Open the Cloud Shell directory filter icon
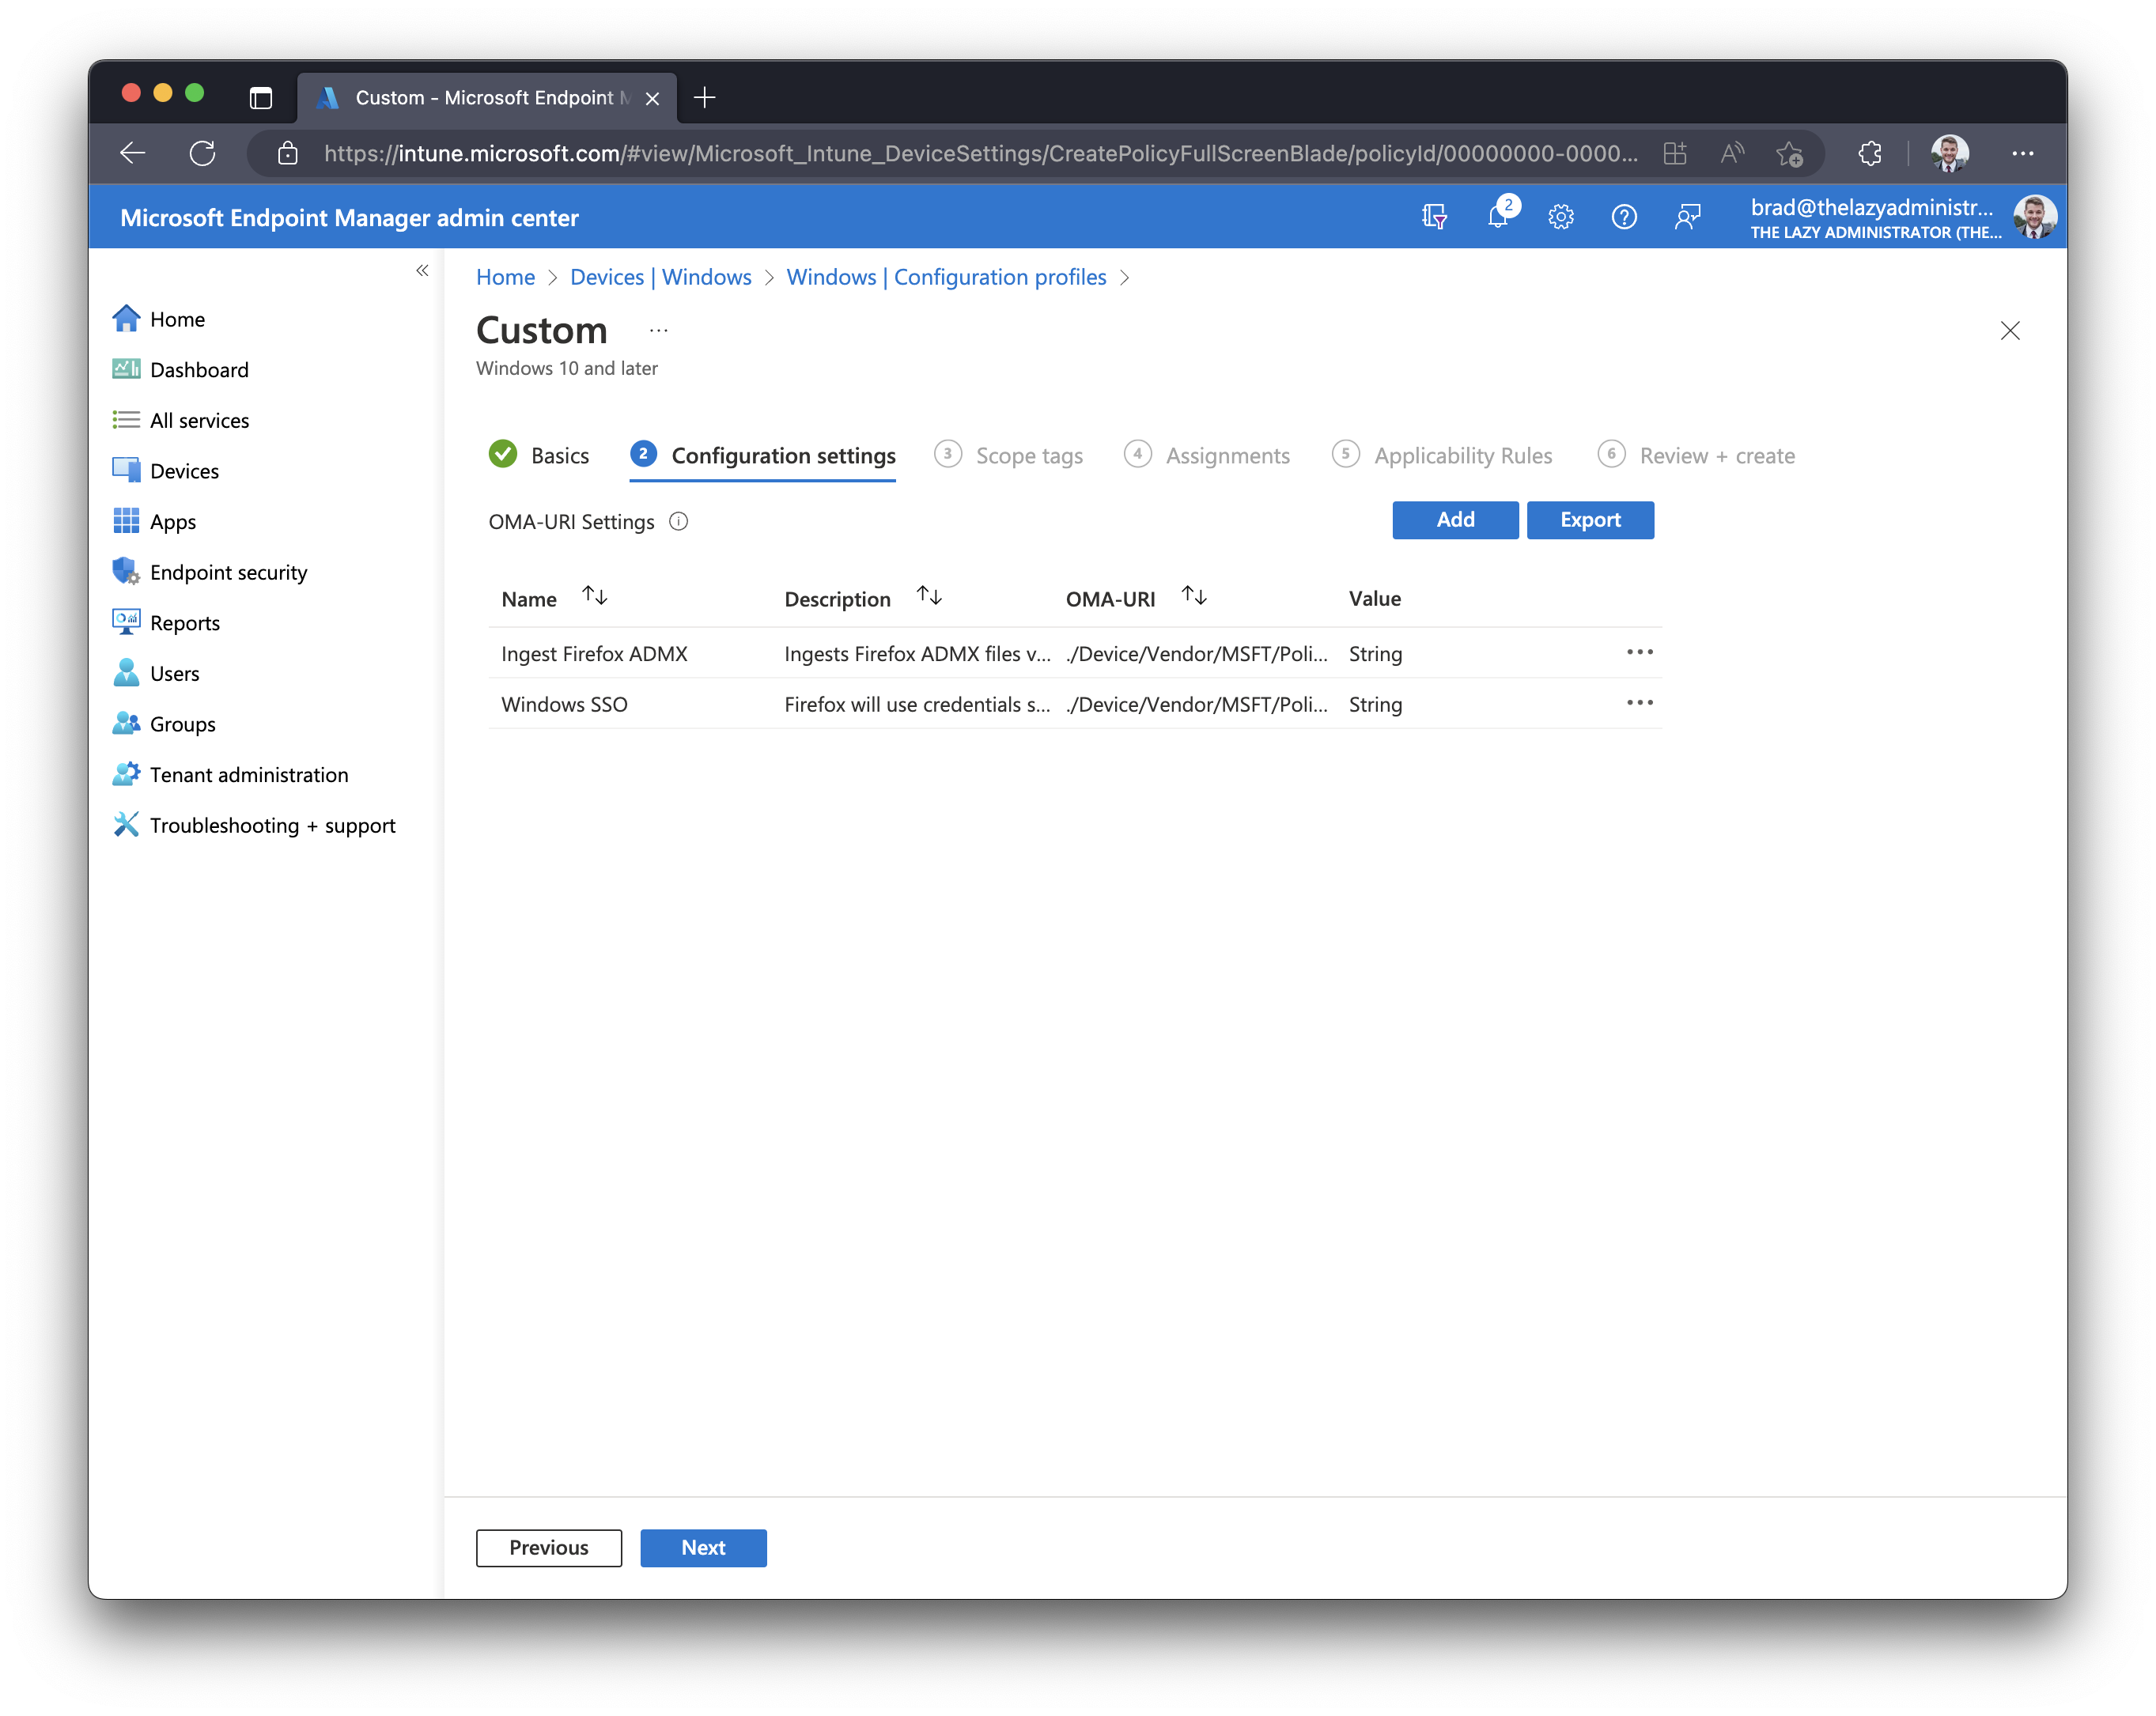Screen dimensions: 2156x1716 1433,217
